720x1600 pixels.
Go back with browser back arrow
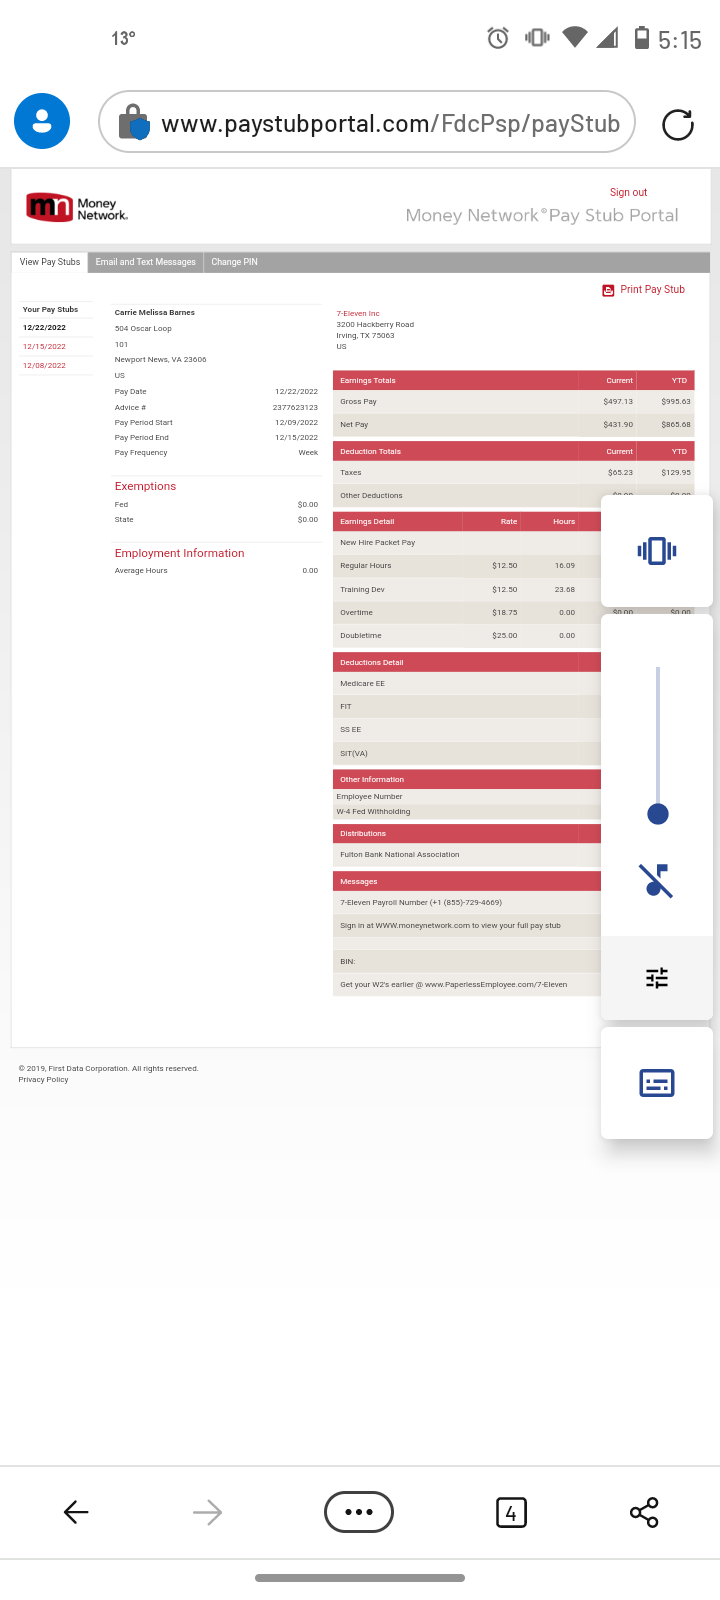pos(76,1512)
